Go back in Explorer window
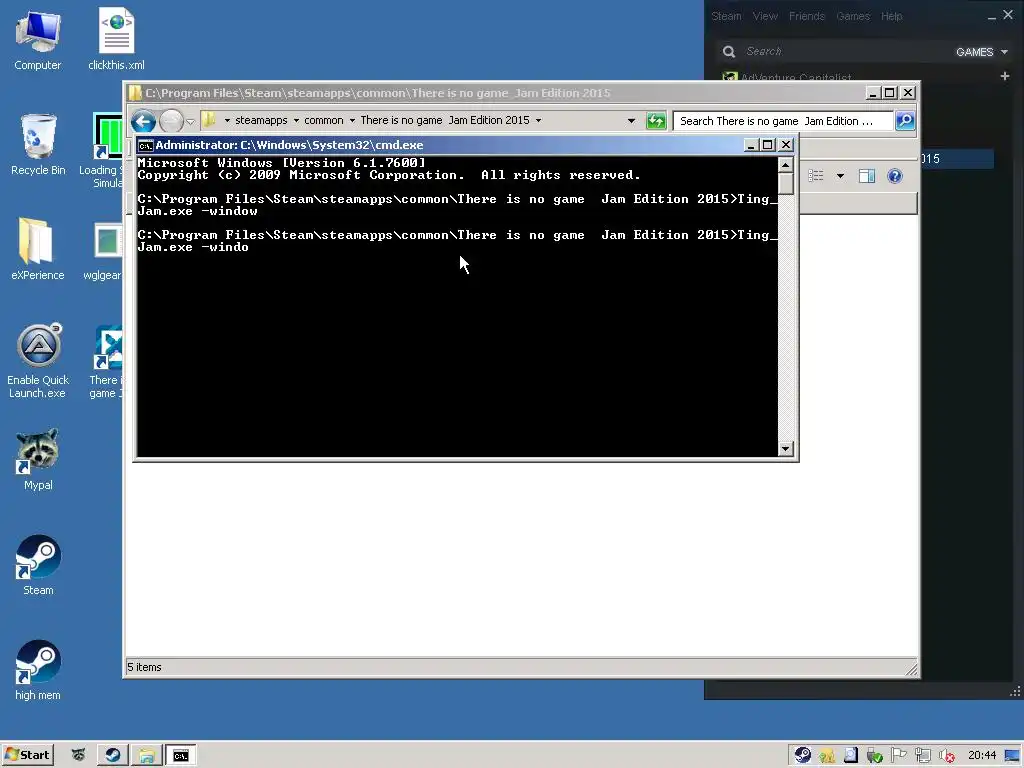This screenshot has width=1024, height=768. pos(143,121)
